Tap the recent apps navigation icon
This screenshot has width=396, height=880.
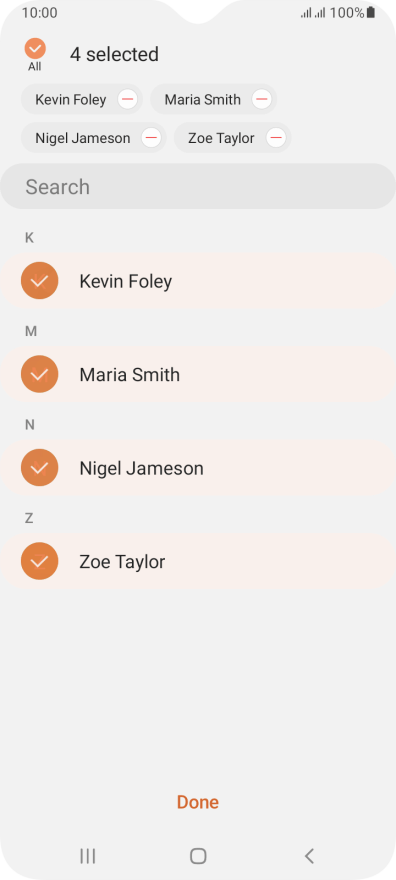(88, 856)
